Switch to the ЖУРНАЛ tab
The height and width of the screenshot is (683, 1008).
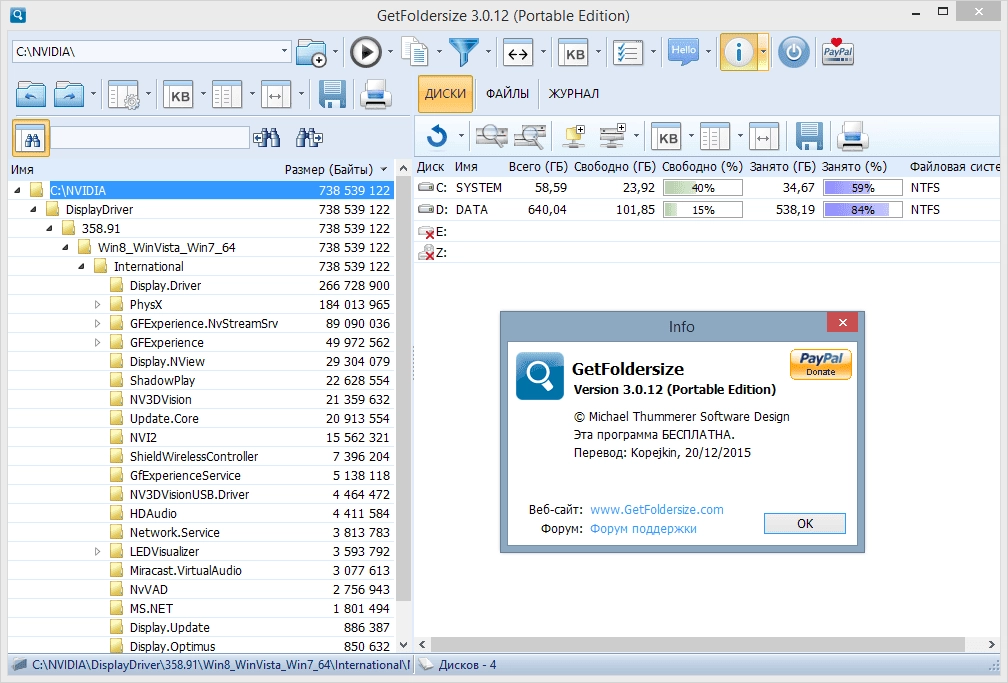coord(573,93)
